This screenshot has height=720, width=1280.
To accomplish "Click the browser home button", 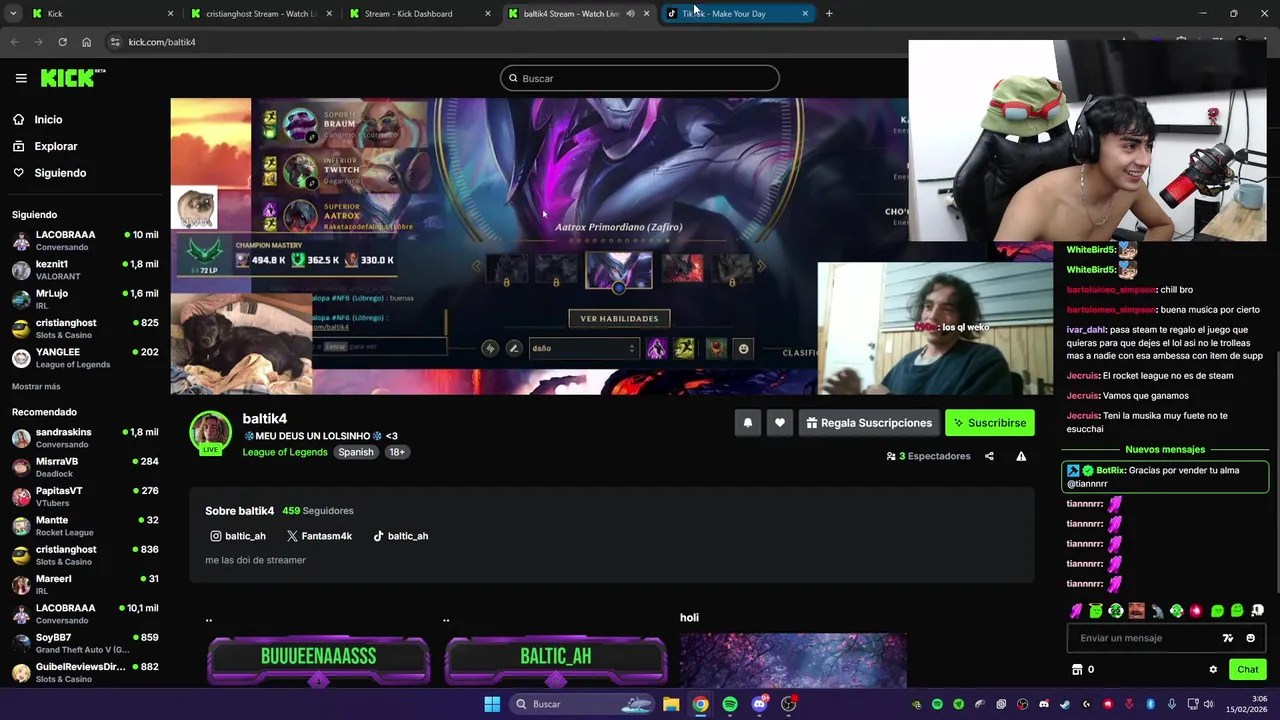I will point(87,42).
